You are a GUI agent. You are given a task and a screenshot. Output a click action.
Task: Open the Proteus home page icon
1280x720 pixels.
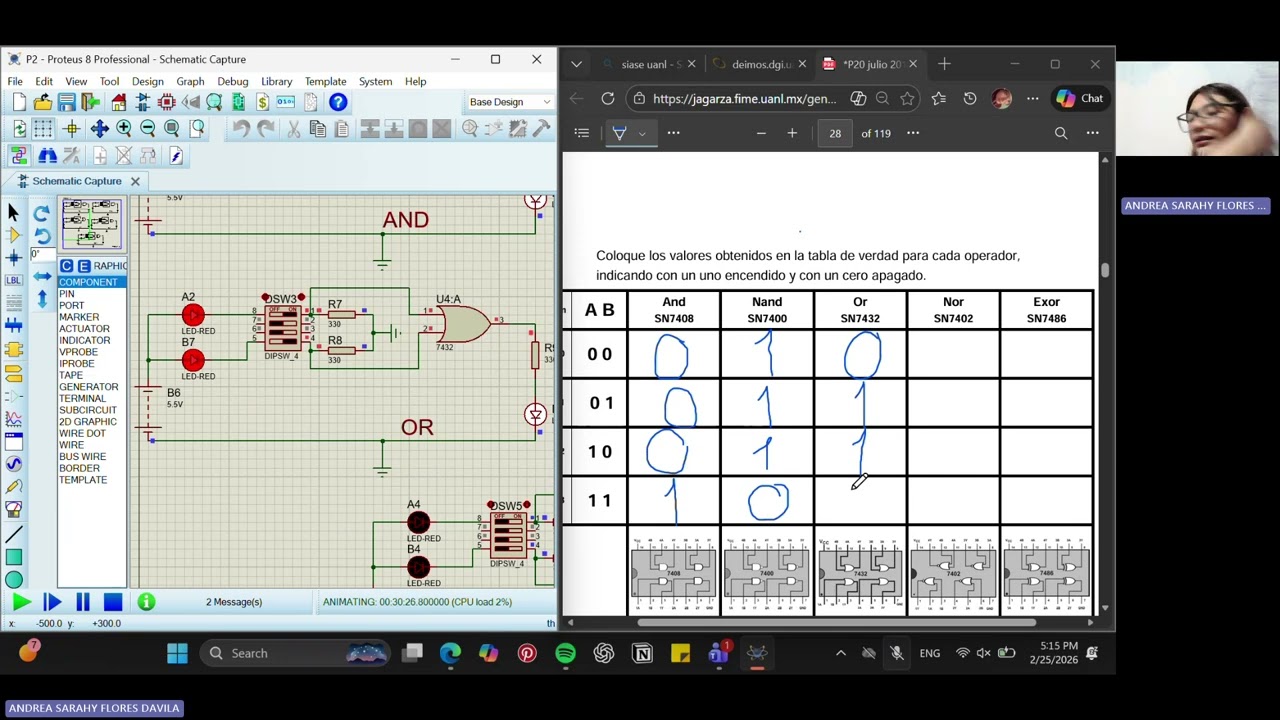tap(119, 102)
